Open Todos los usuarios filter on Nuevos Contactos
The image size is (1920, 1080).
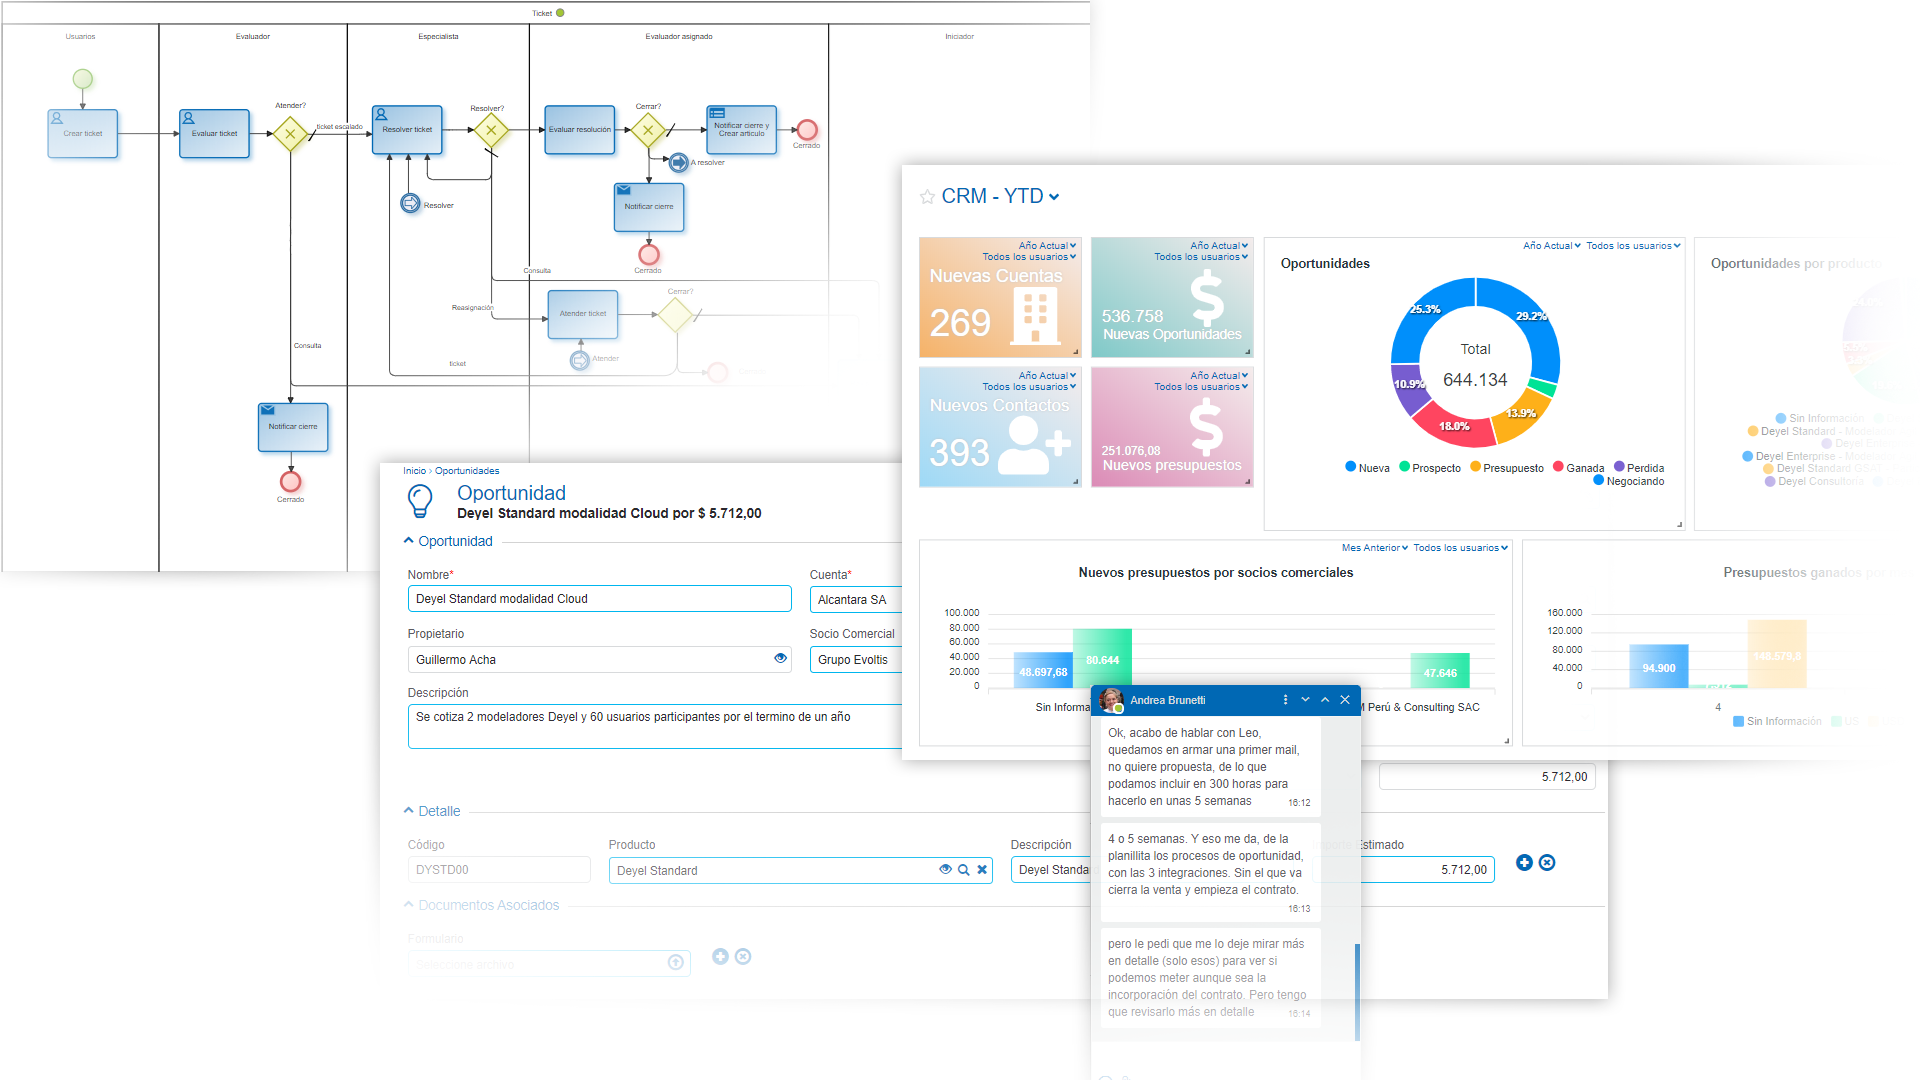click(x=1029, y=387)
